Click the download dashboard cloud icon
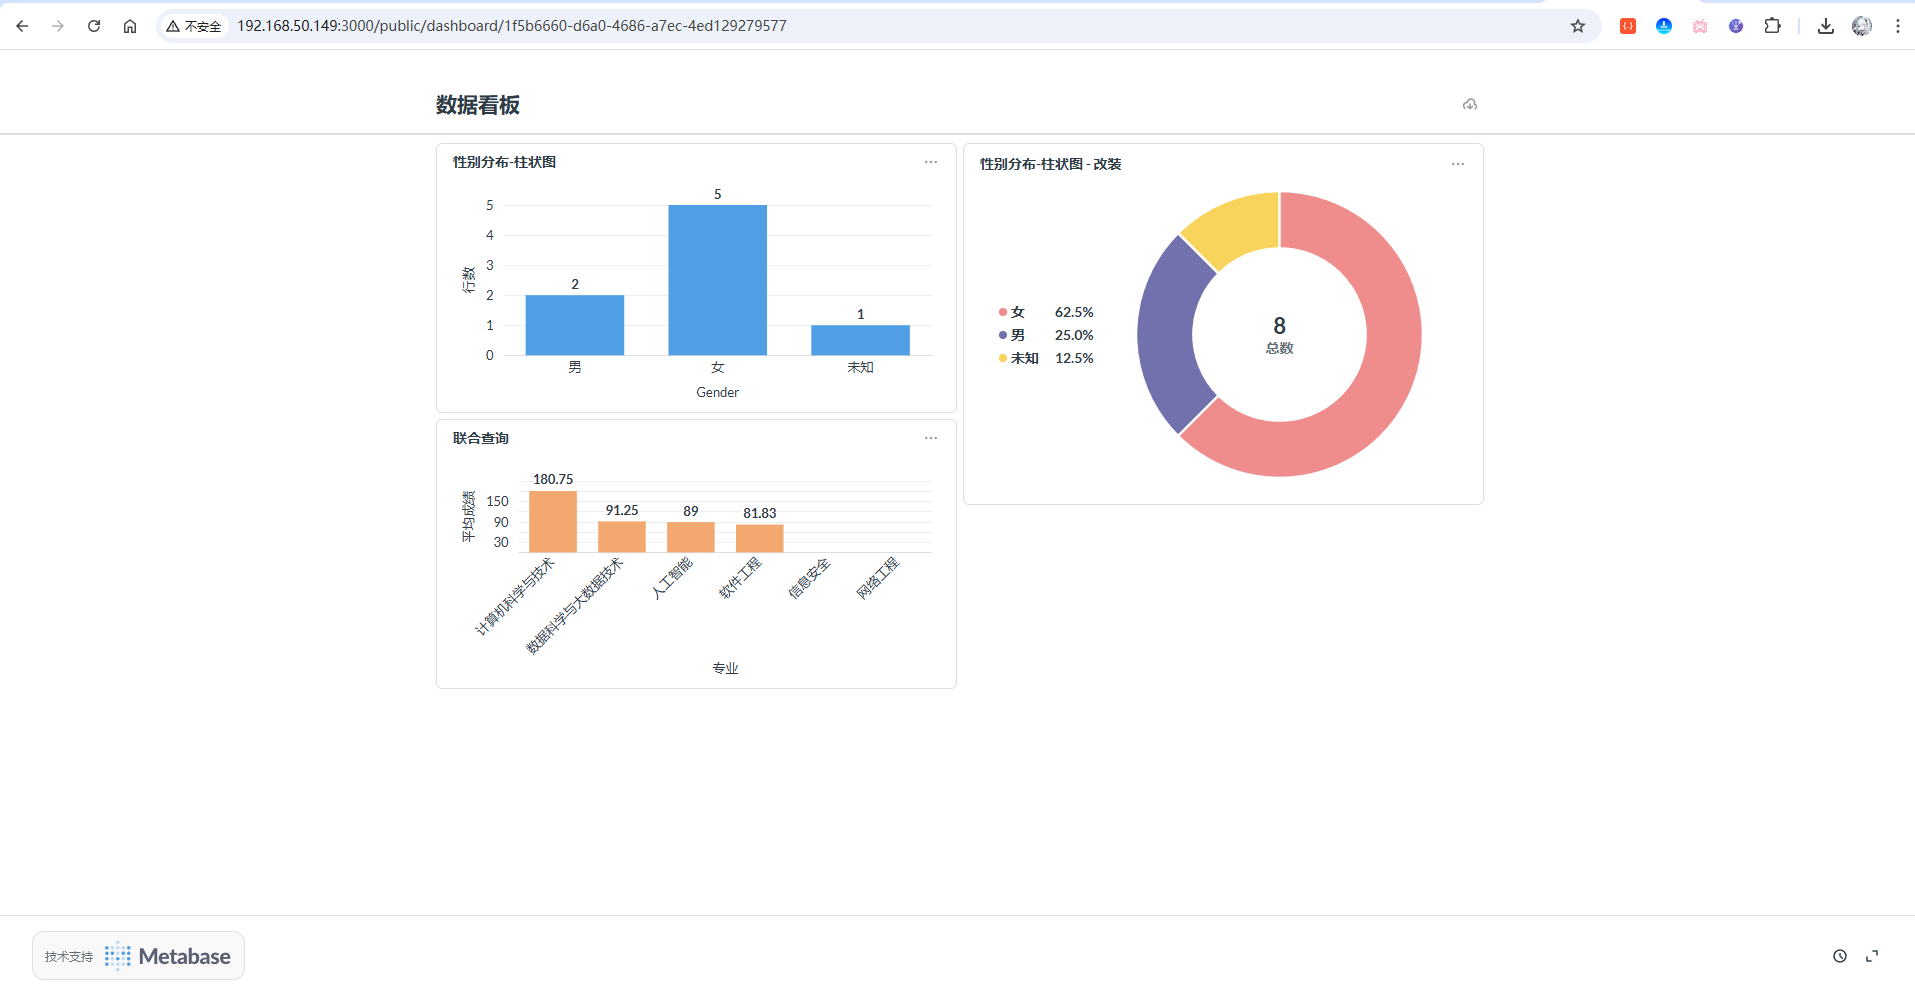 (x=1469, y=104)
